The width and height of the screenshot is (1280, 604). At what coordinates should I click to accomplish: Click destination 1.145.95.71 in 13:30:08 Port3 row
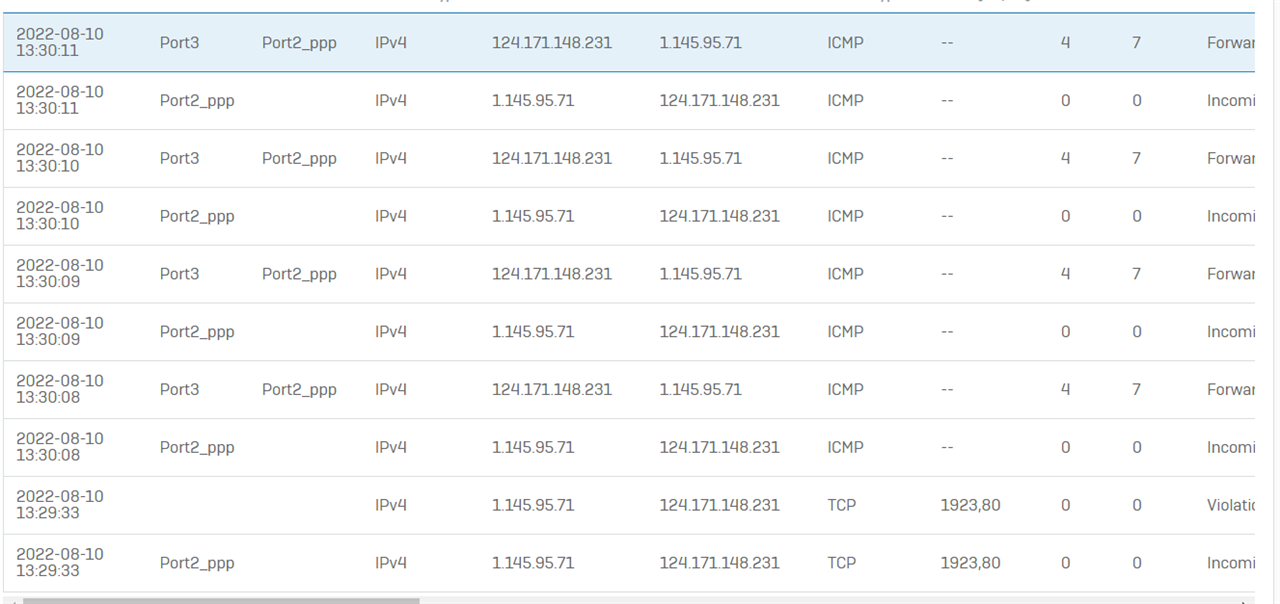tap(700, 389)
